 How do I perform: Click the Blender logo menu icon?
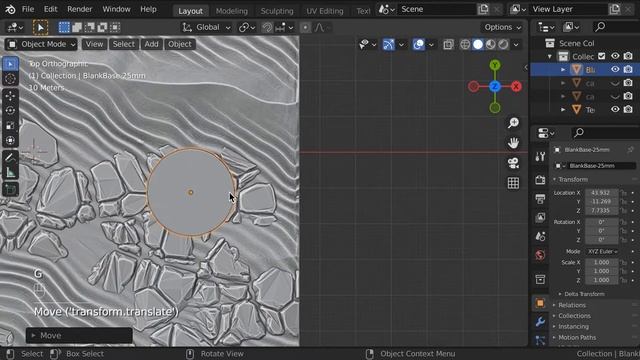pos(10,9)
